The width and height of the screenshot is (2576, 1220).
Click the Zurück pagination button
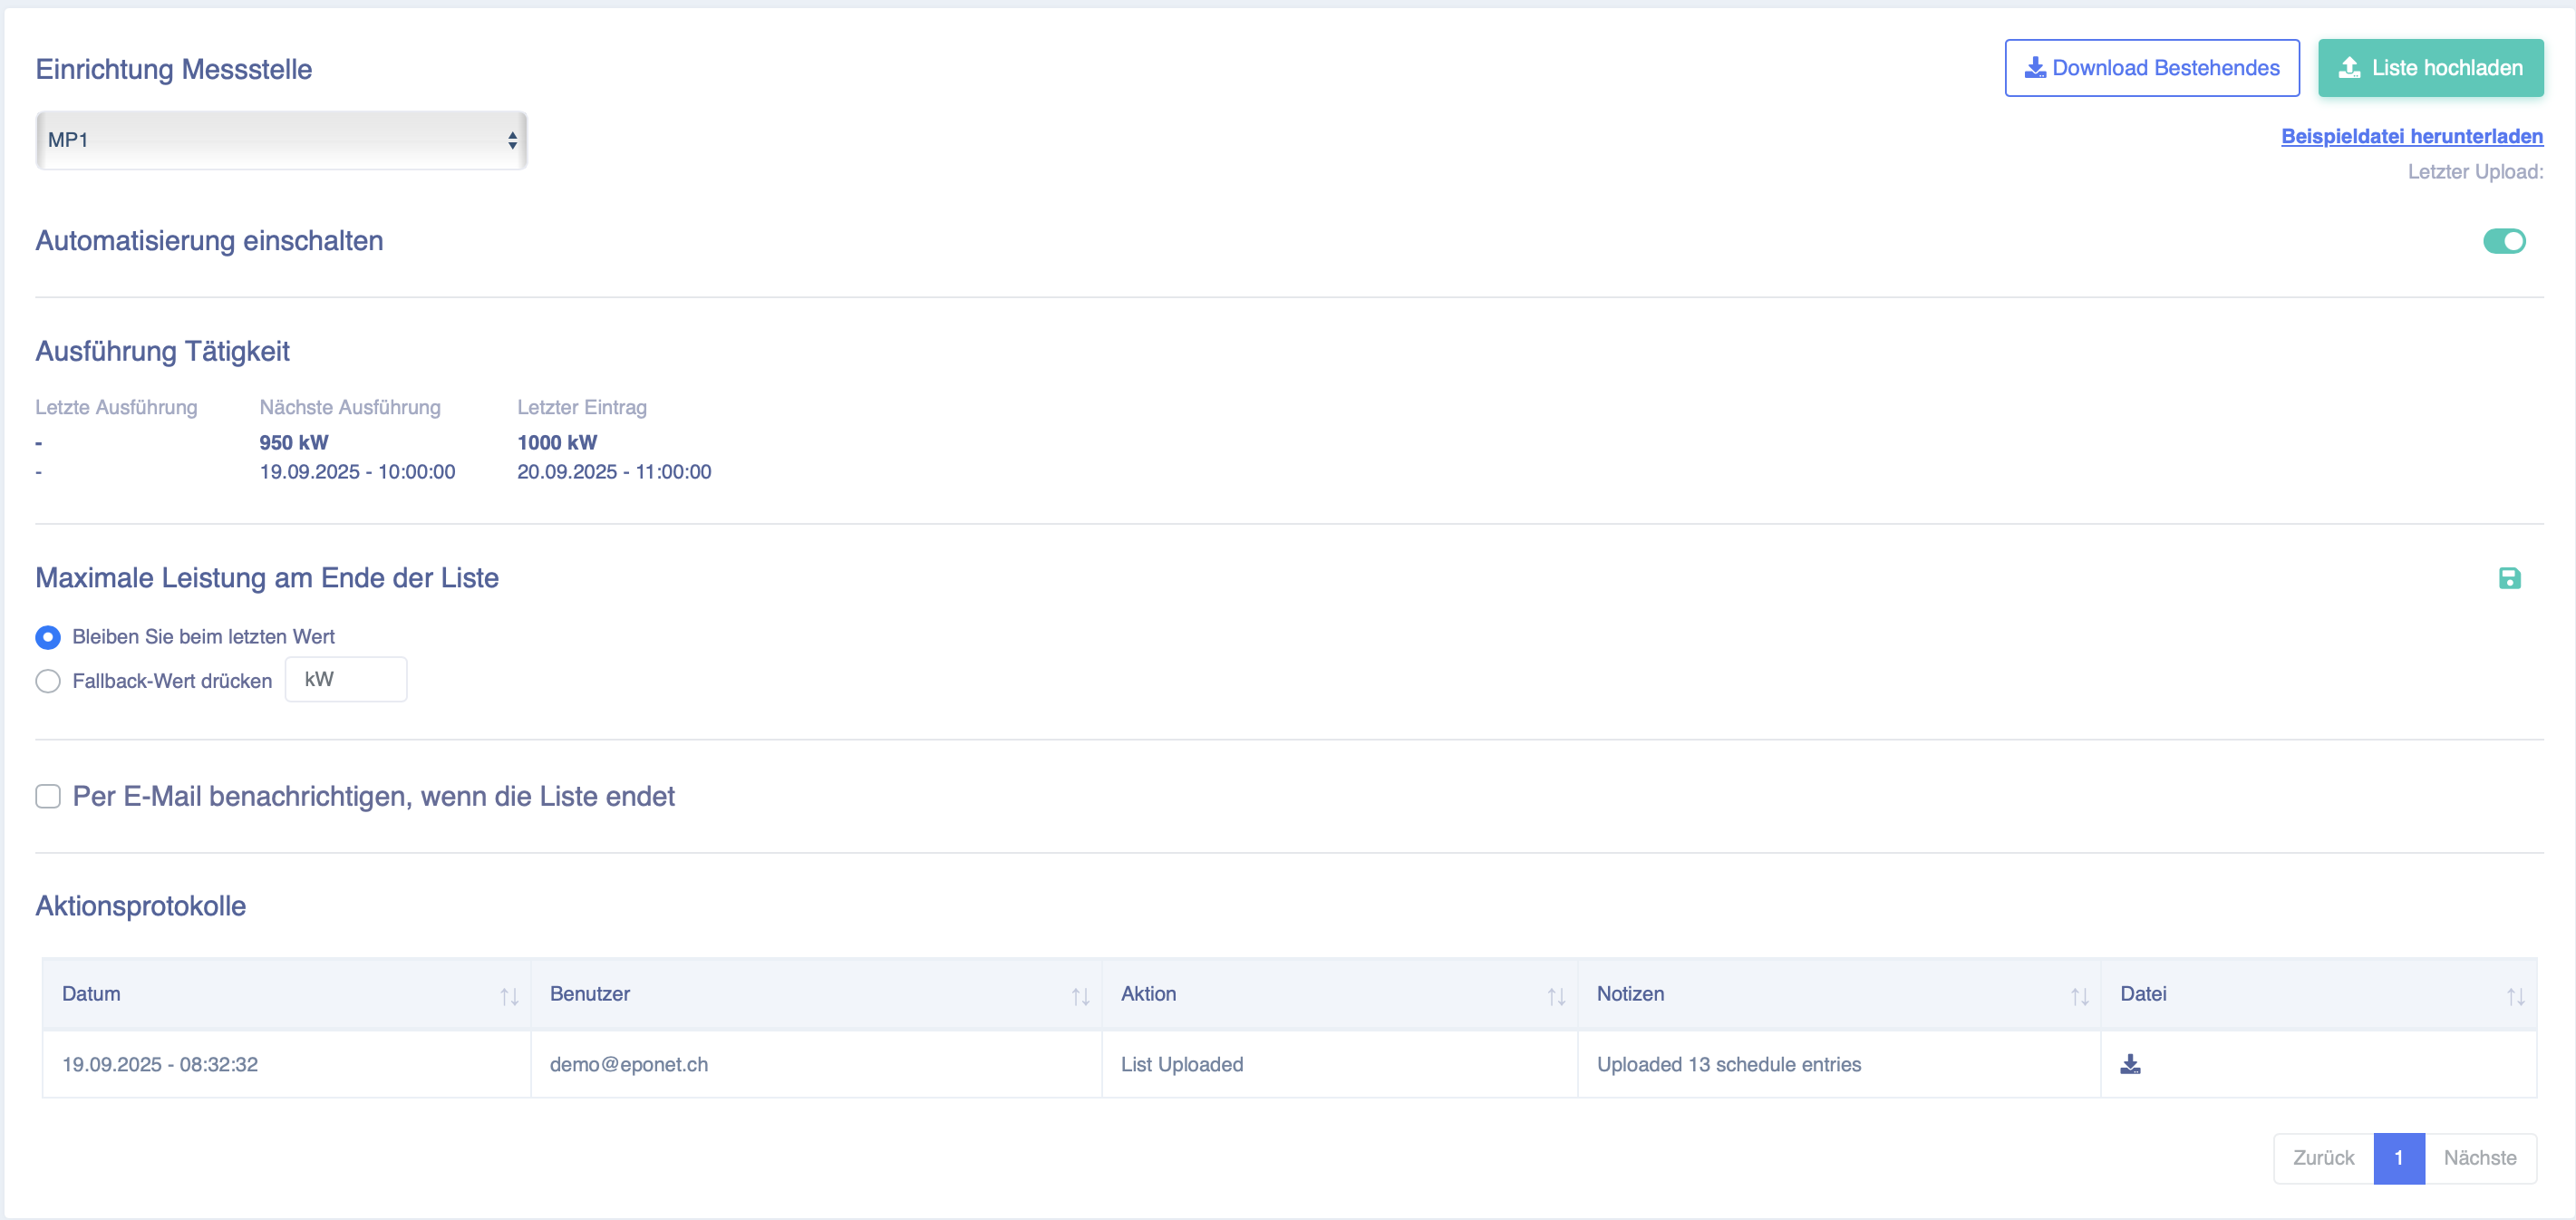(2323, 1158)
